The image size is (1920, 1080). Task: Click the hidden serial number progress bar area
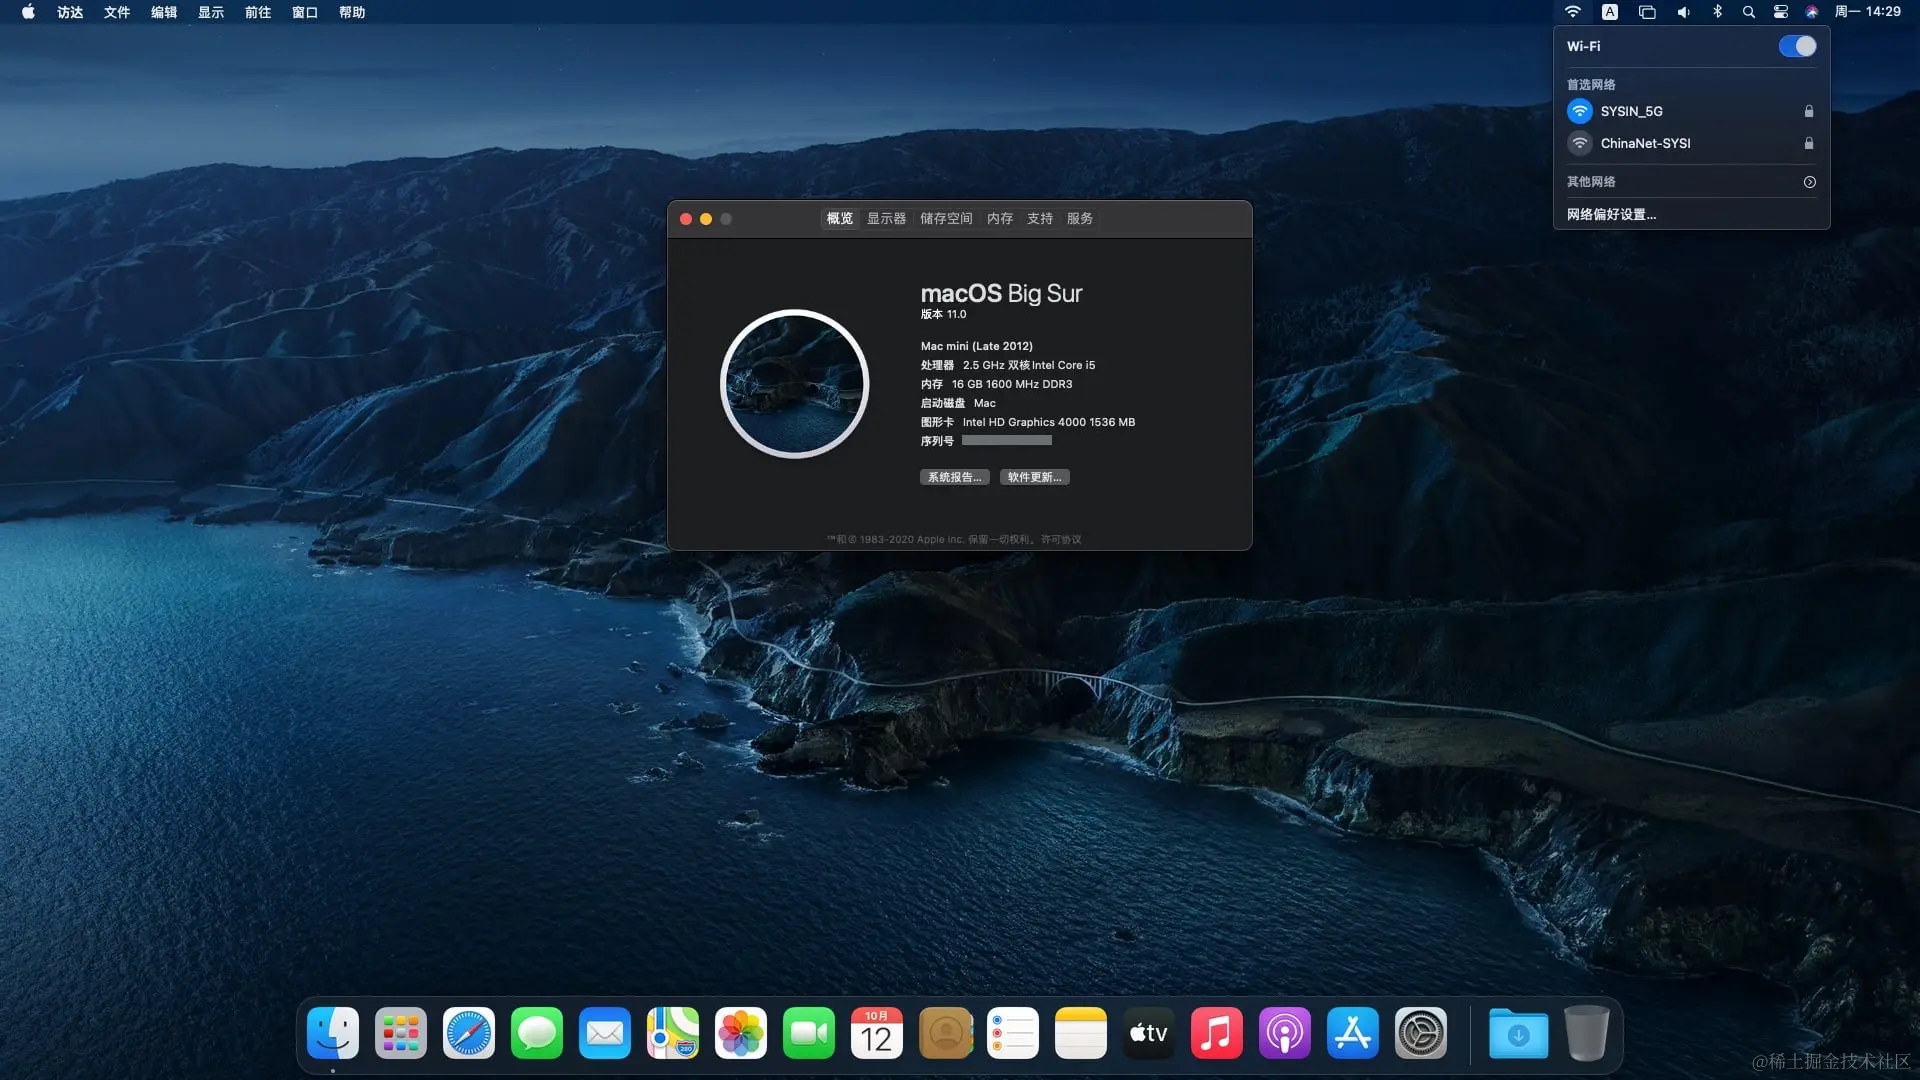[1007, 440]
